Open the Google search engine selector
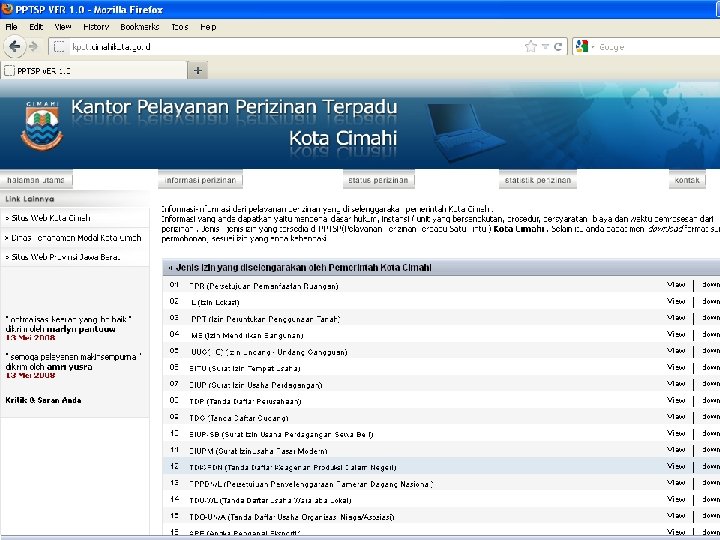Image resolution: width=720 pixels, height=540 pixels. tap(584, 46)
